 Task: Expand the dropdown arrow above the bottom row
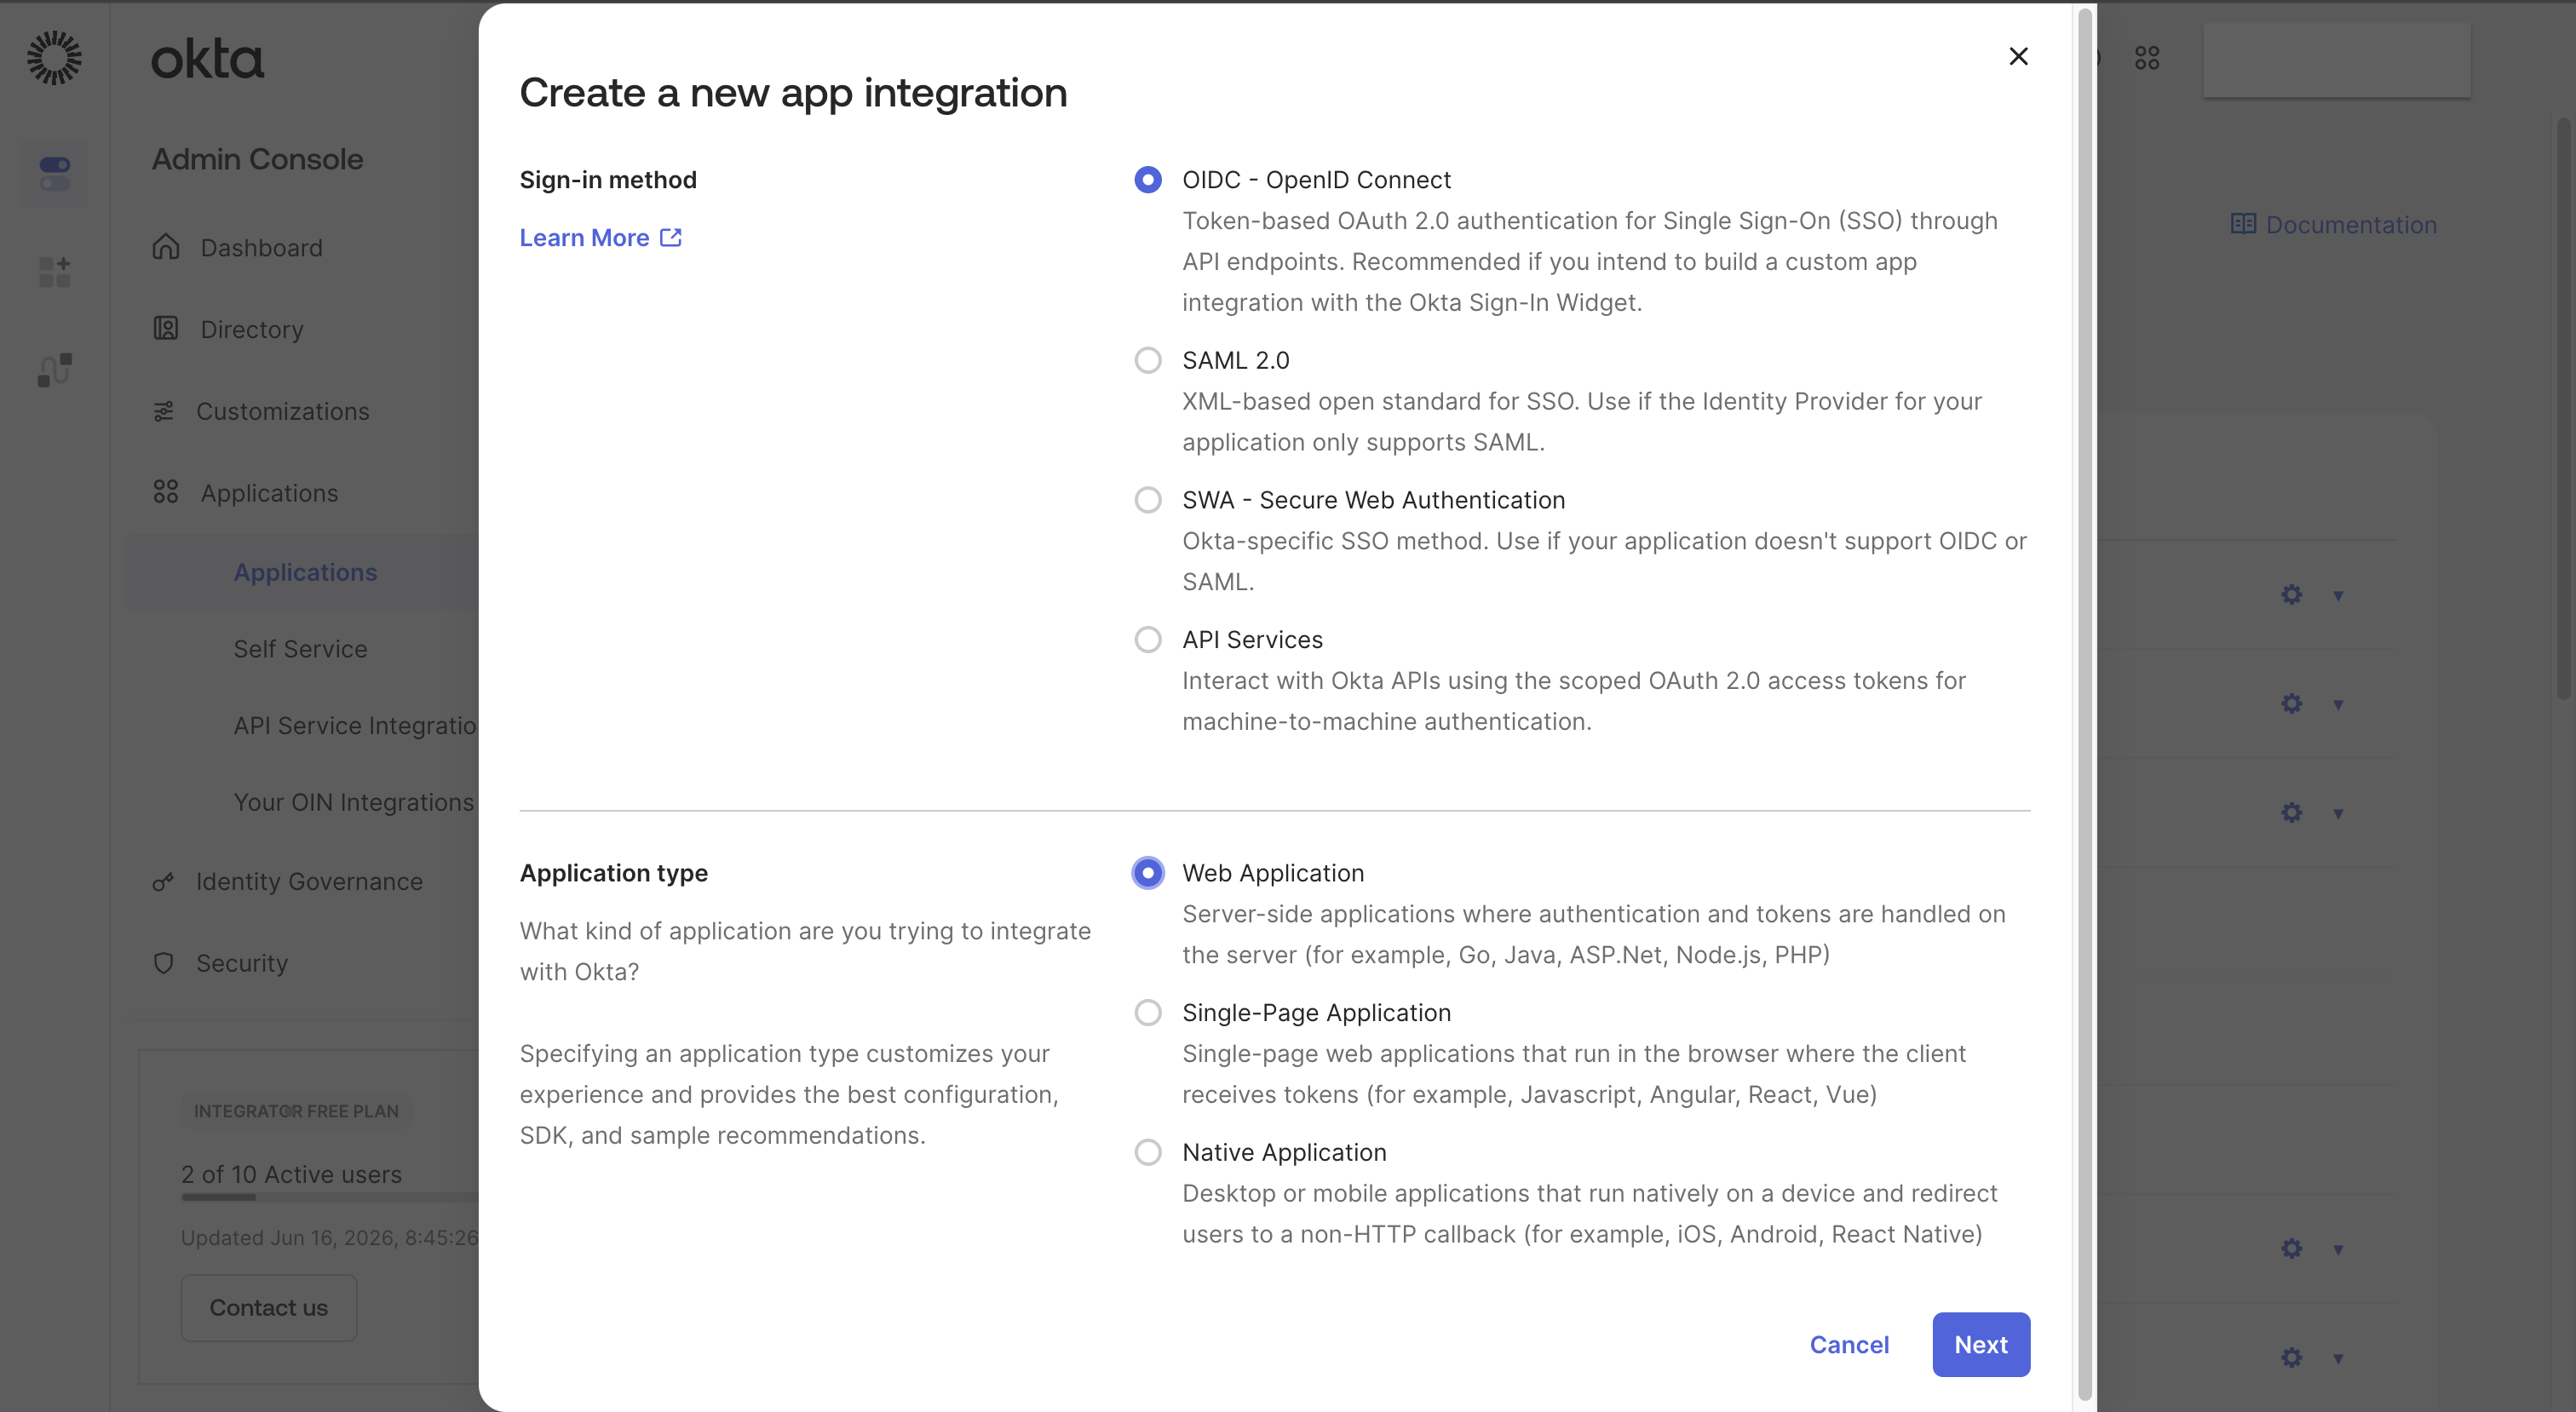tap(2338, 1250)
